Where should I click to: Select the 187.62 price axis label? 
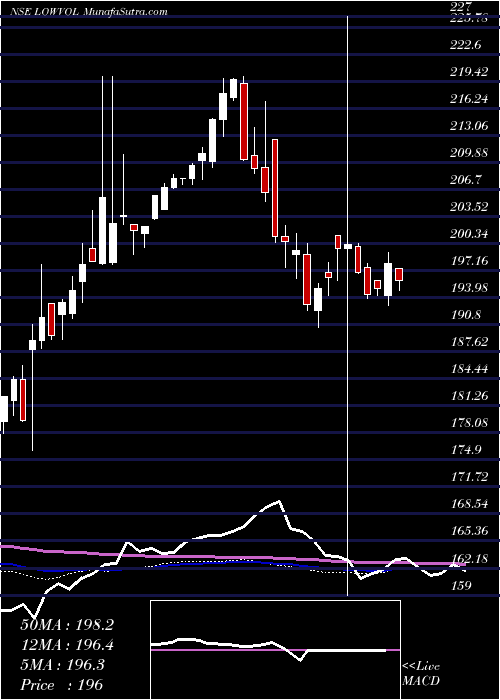pos(471,342)
